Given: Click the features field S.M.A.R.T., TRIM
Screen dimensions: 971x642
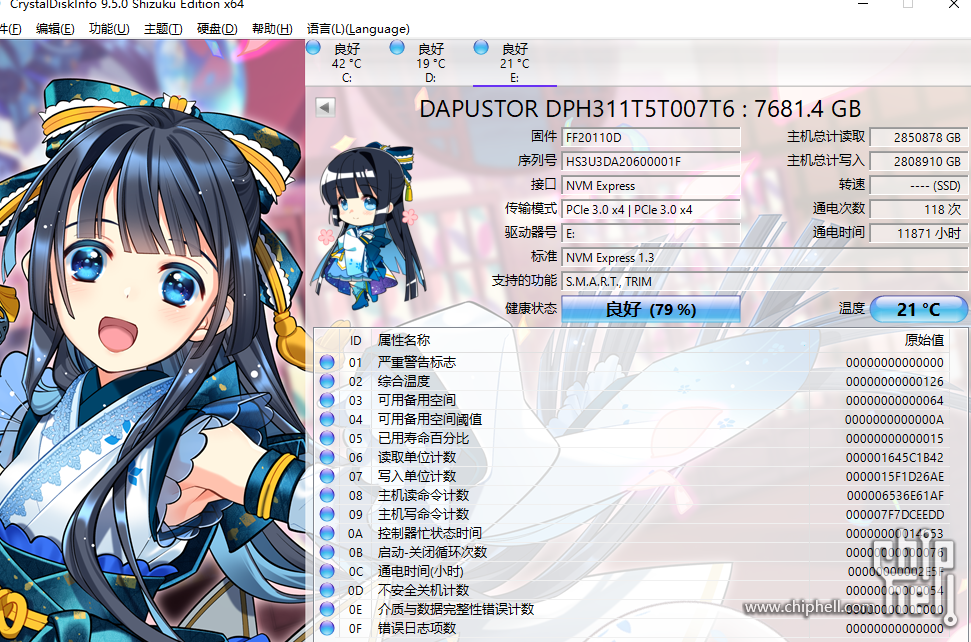Looking at the screenshot, I should tap(764, 281).
